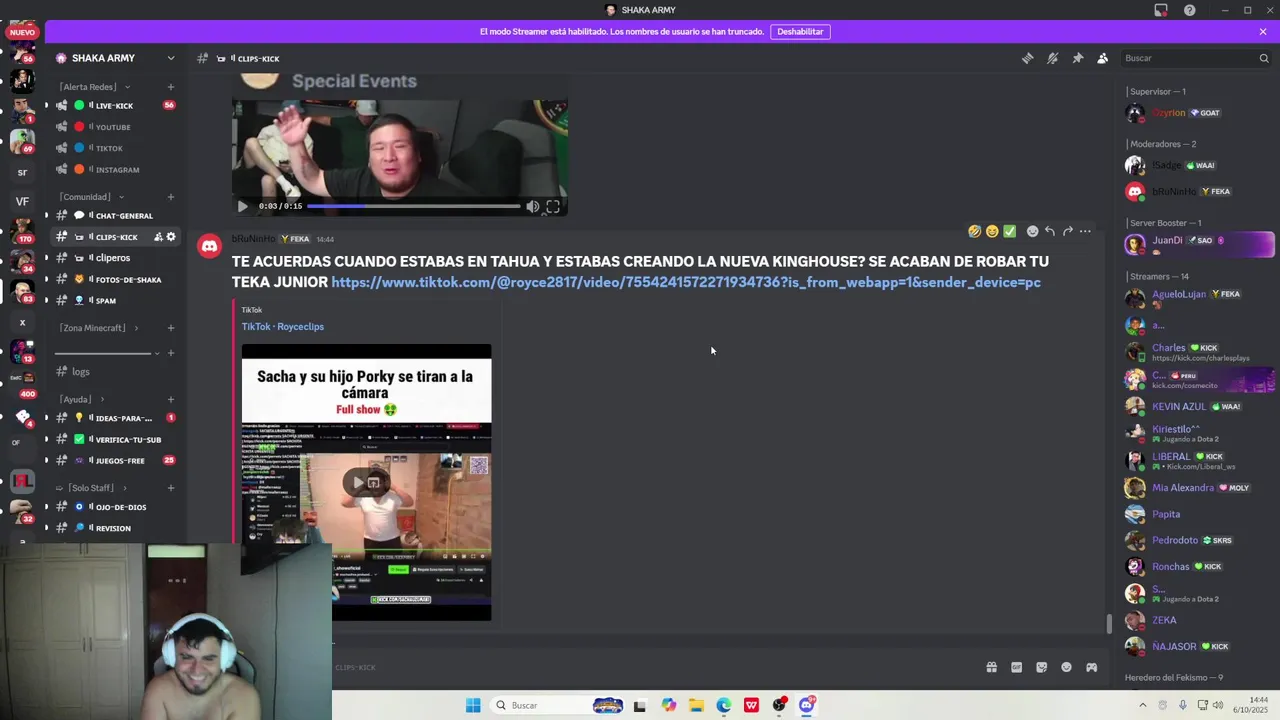This screenshot has width=1280, height=720.
Task: Mute the Special Events video volume icon
Action: 533,206
